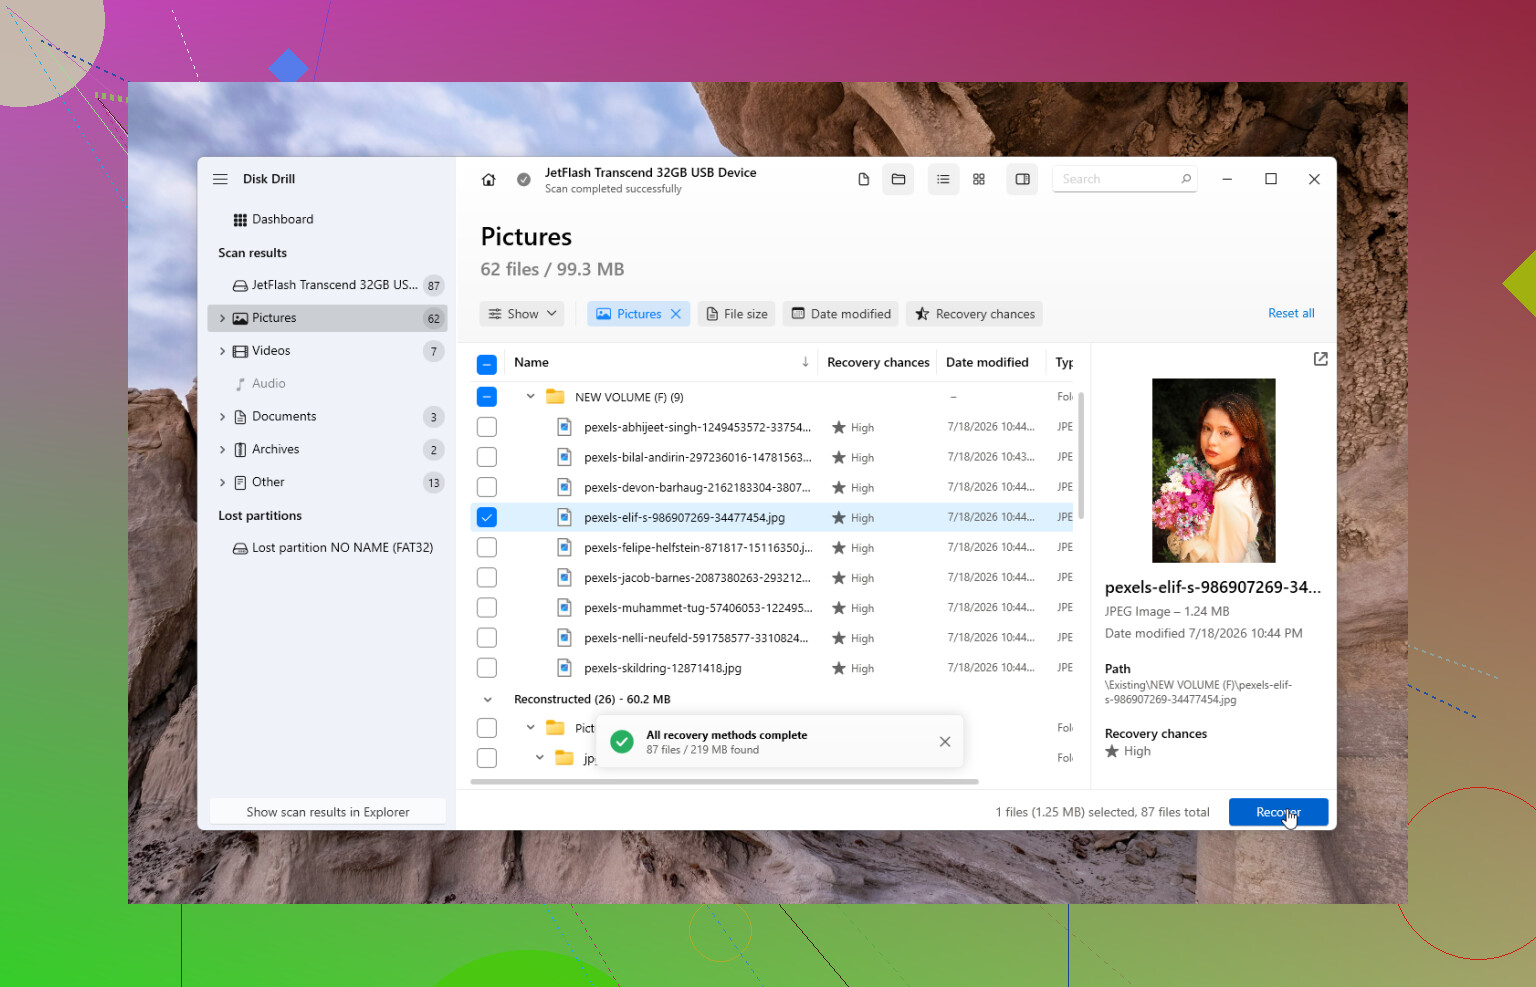This screenshot has width=1536, height=987.
Task: Click Reset all filters link
Action: pos(1291,313)
